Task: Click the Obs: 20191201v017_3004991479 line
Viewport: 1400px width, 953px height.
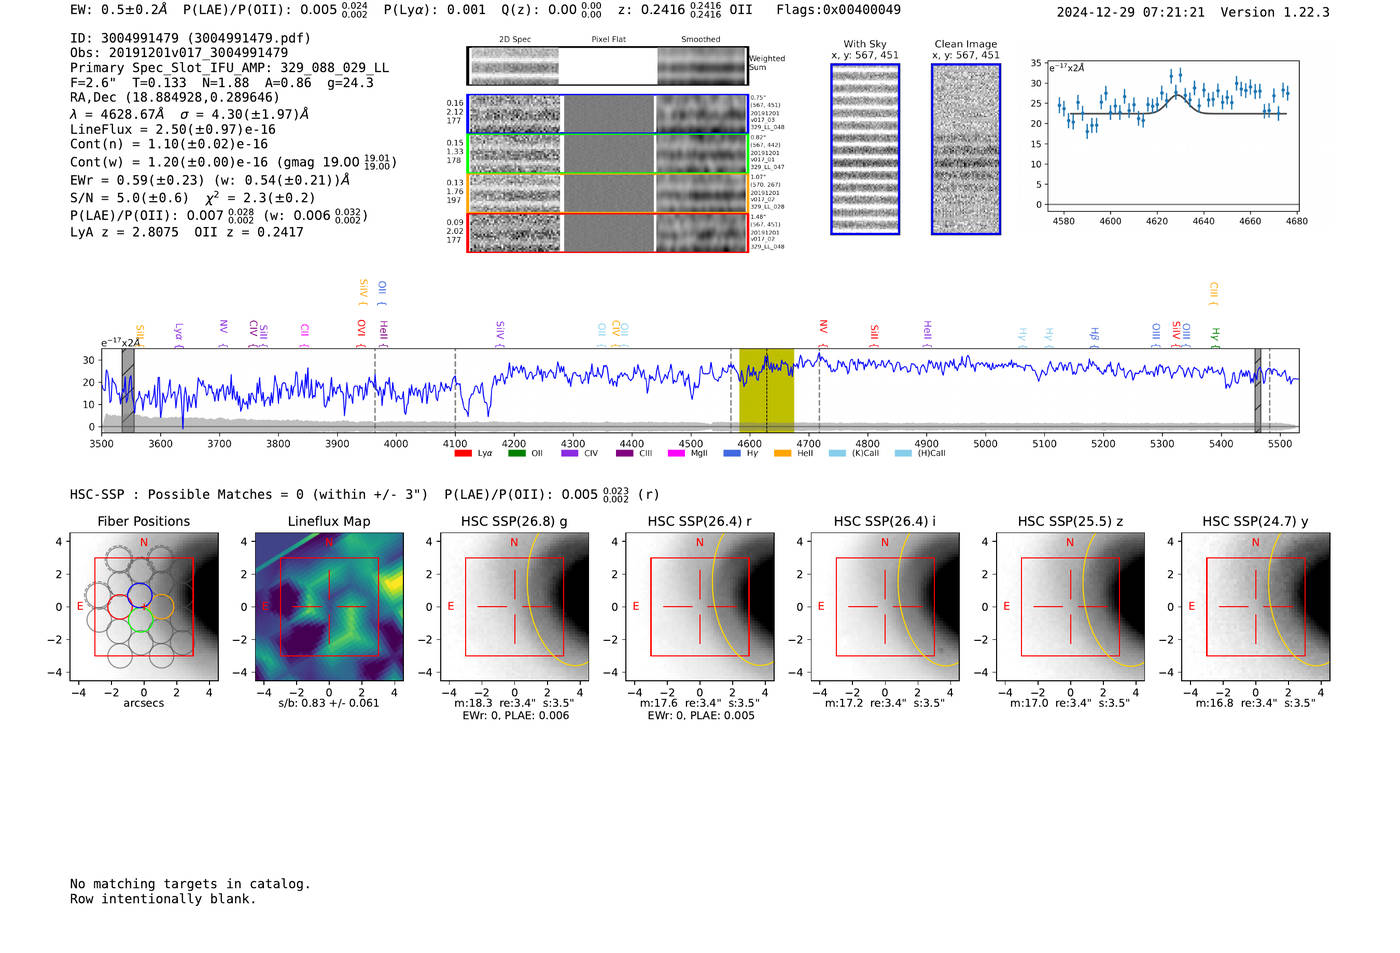Action: [x=179, y=53]
